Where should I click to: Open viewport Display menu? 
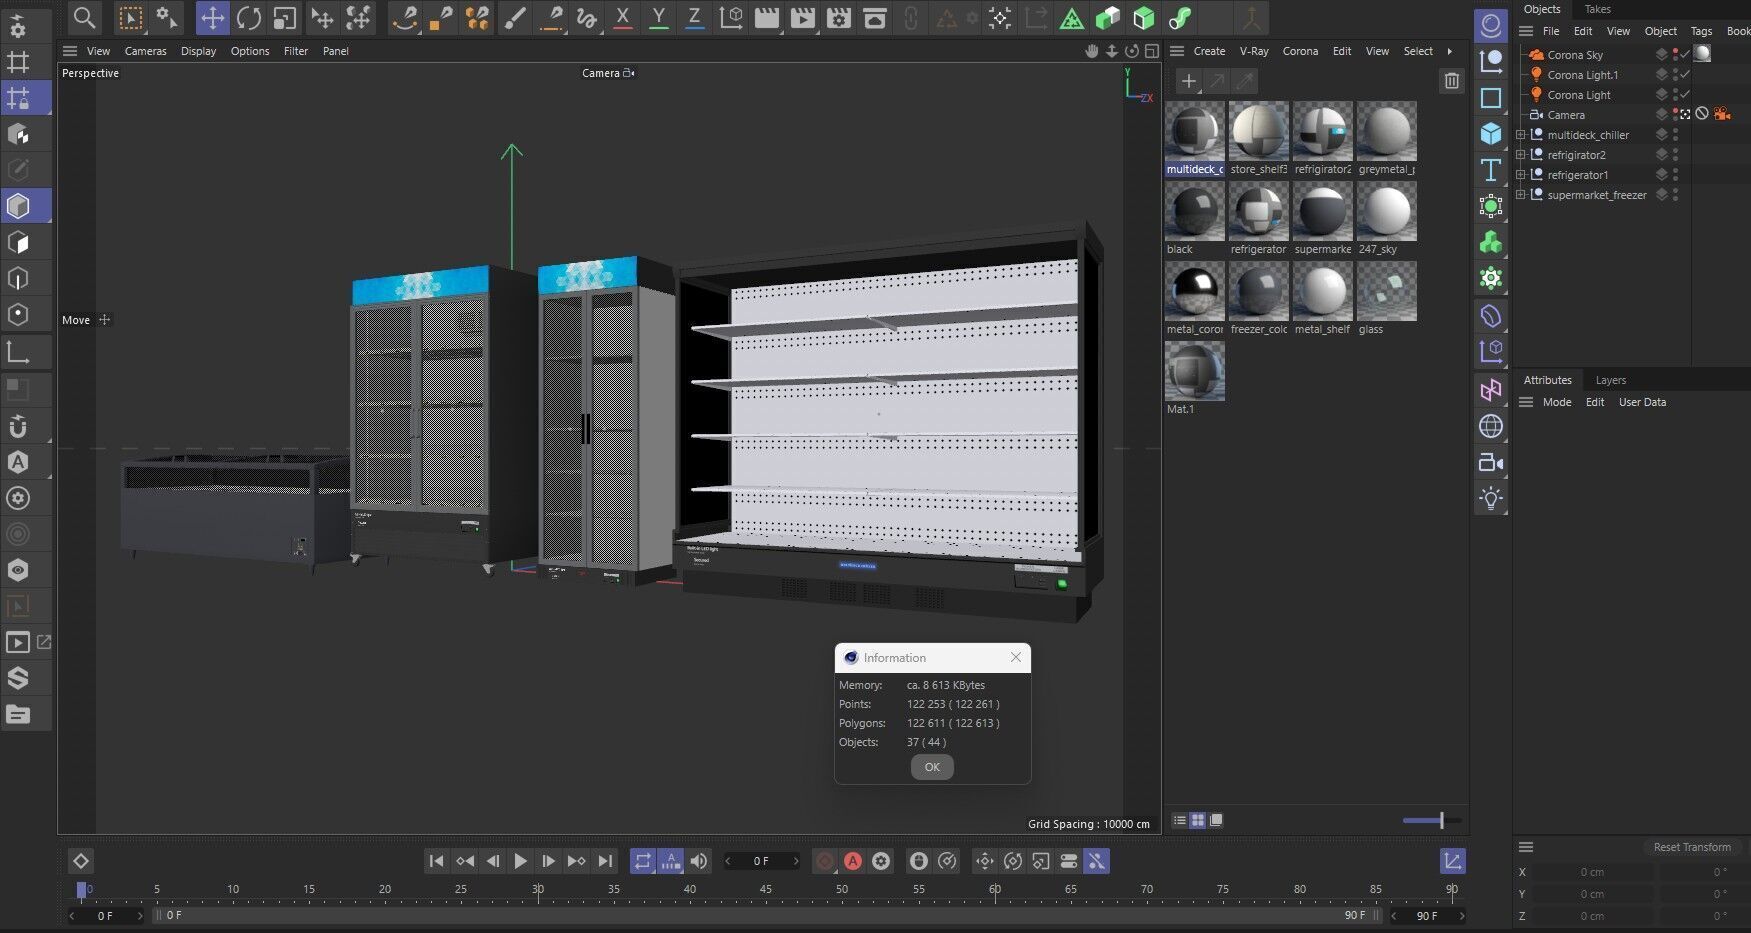pyautogui.click(x=198, y=51)
